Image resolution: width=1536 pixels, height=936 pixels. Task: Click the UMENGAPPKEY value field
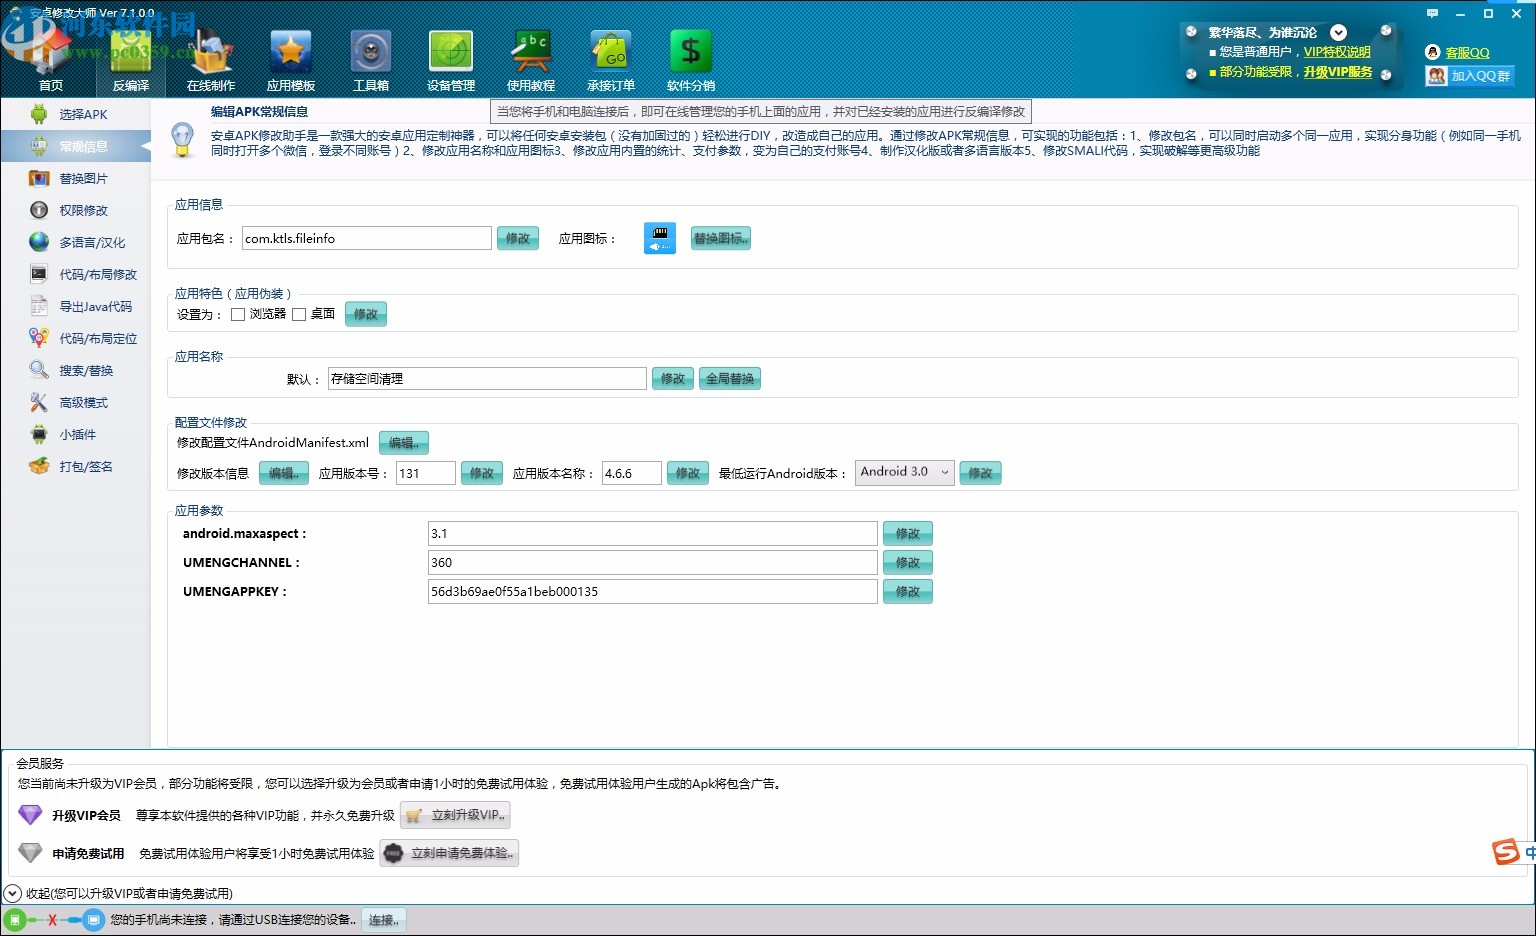(x=653, y=591)
